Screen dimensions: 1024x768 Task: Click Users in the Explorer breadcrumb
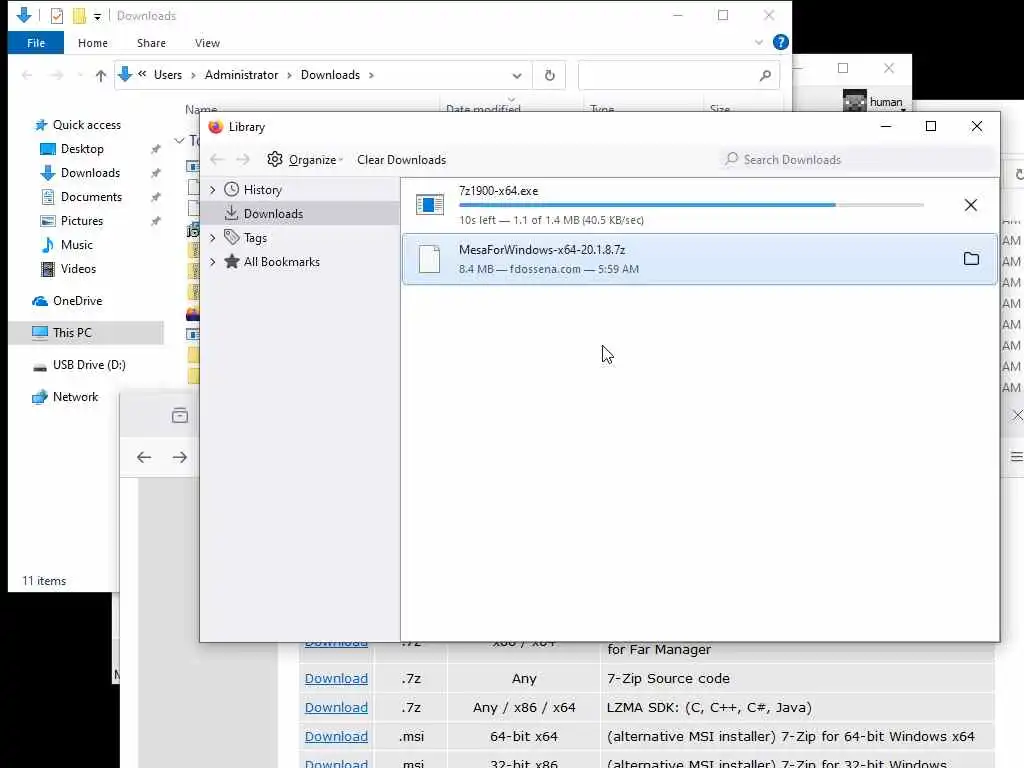(168, 74)
